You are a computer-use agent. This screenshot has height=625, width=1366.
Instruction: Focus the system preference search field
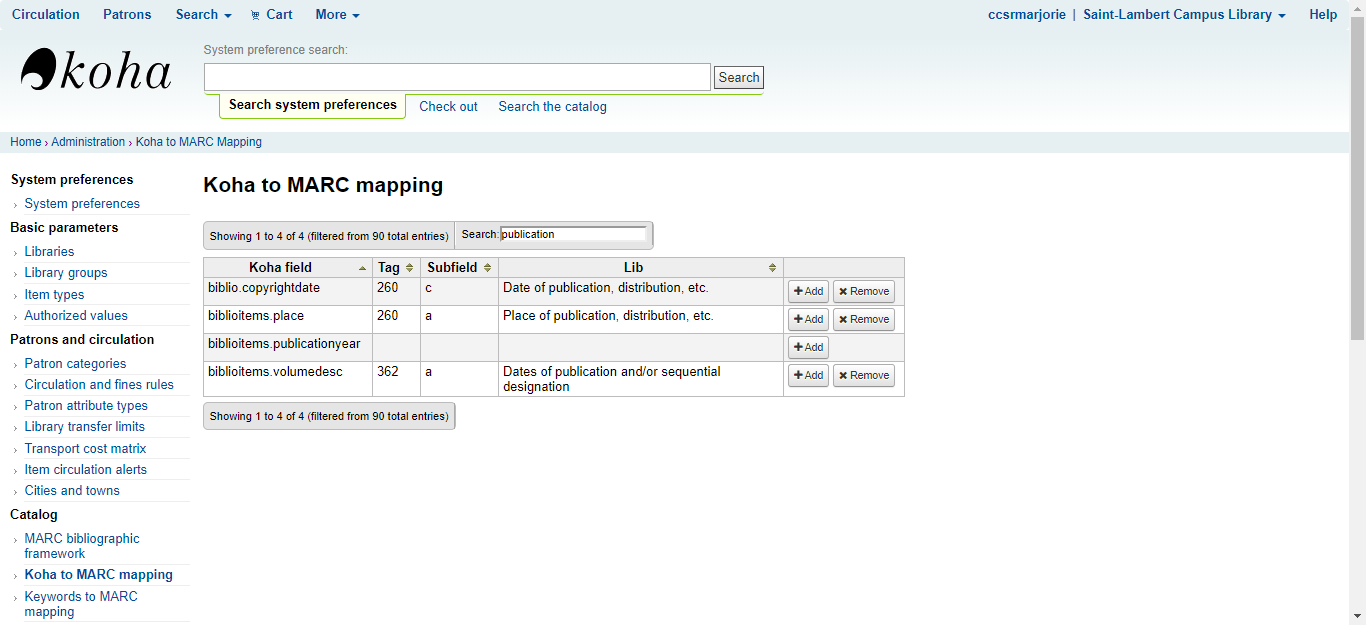pyautogui.click(x=457, y=77)
